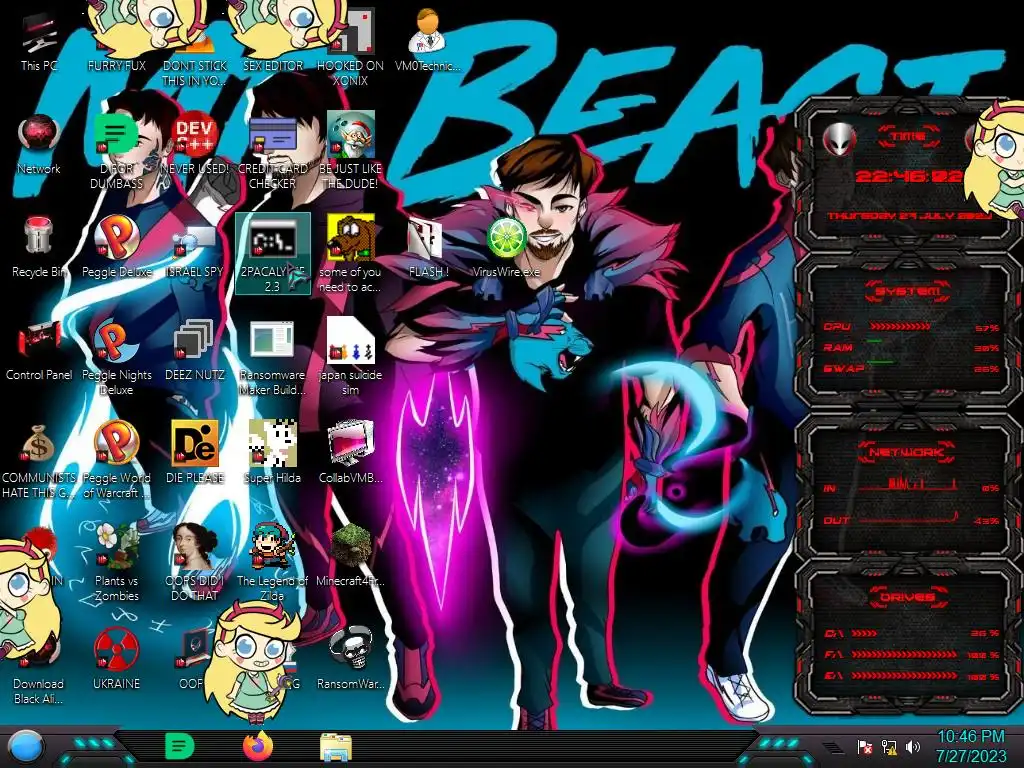
Task: Select the Recycle Bin icon
Action: (x=39, y=247)
